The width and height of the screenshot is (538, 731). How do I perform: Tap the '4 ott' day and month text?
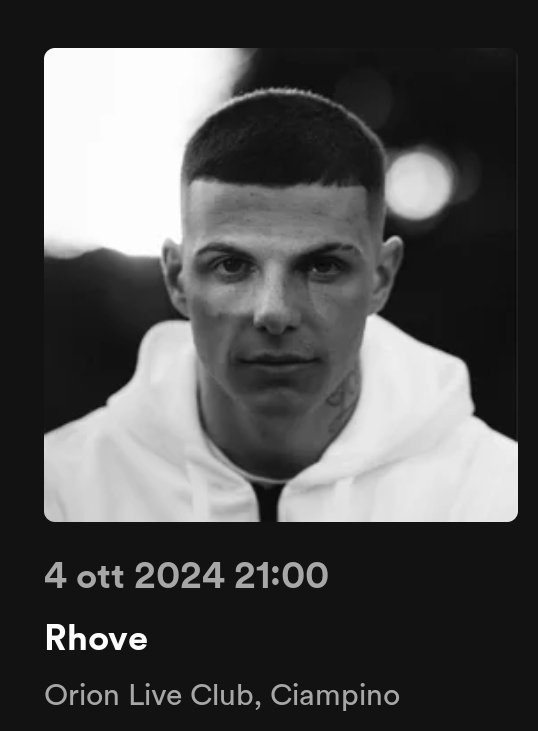pyautogui.click(x=84, y=575)
